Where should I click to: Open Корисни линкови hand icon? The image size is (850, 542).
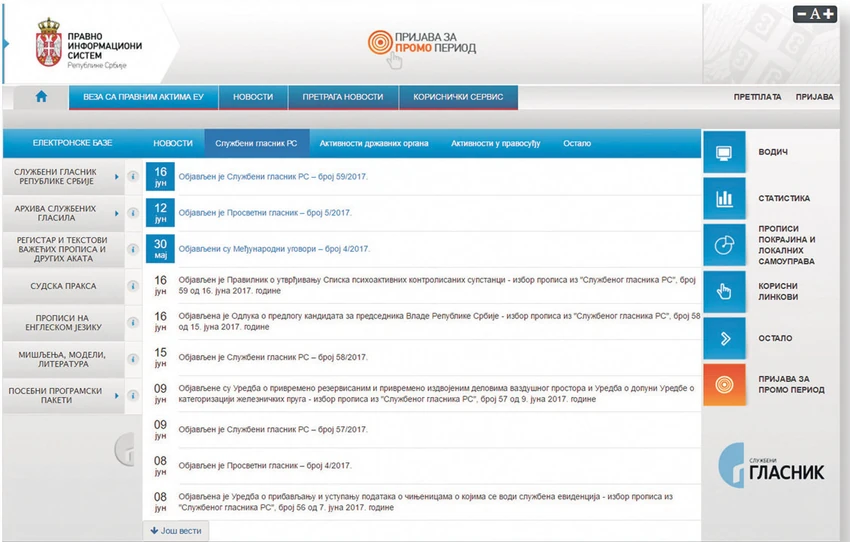coord(724,292)
